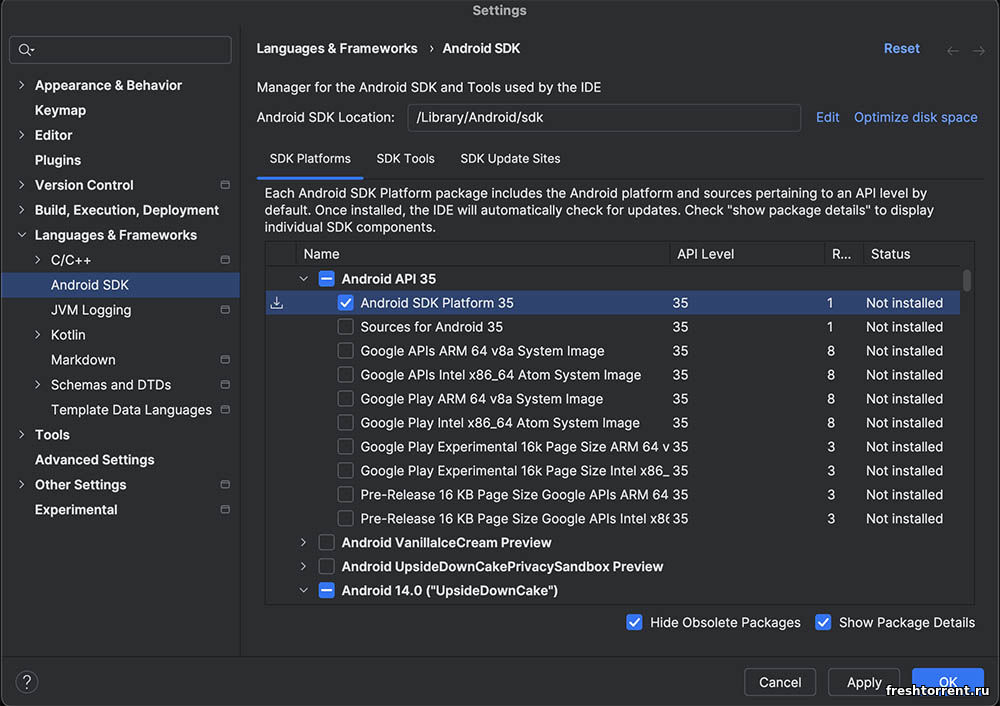
Task: Check Android UpsideDownCakePrivacySandbox Preview checkbox
Action: pos(326,567)
